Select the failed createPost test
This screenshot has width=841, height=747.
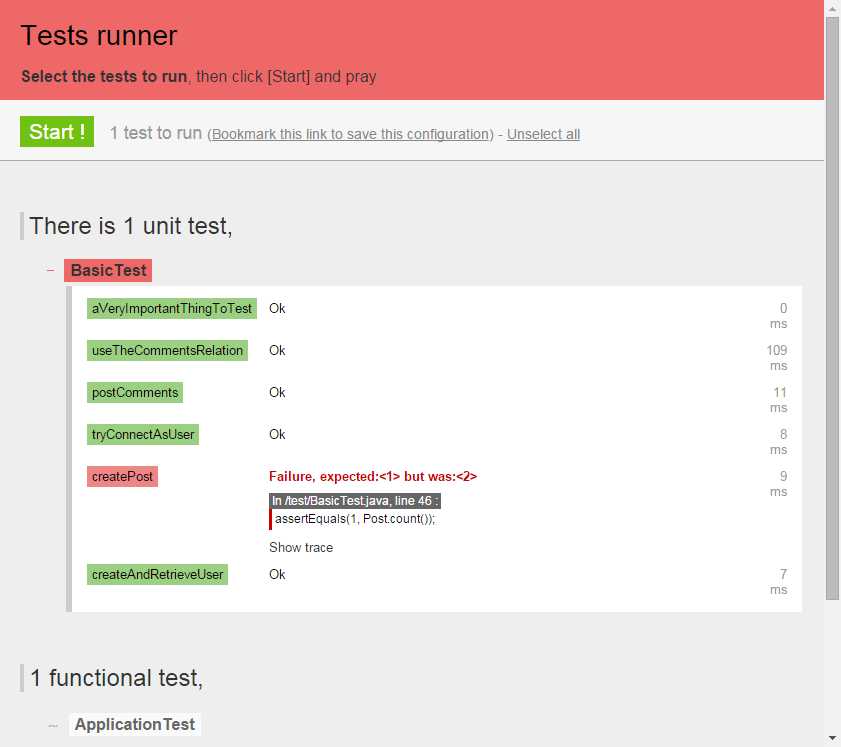(122, 477)
